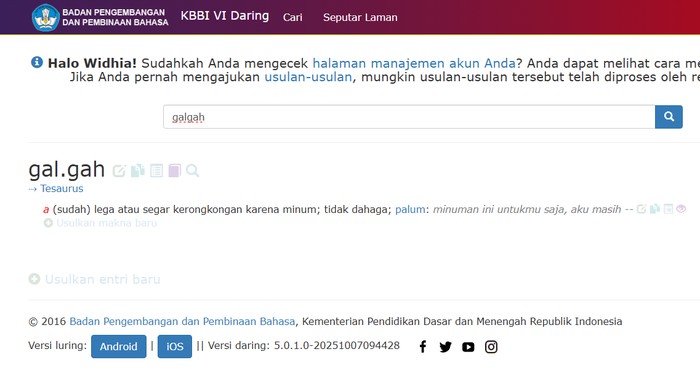Click Usulkan entri baru link text
Viewport: 700px width, 381px height.
[103, 280]
